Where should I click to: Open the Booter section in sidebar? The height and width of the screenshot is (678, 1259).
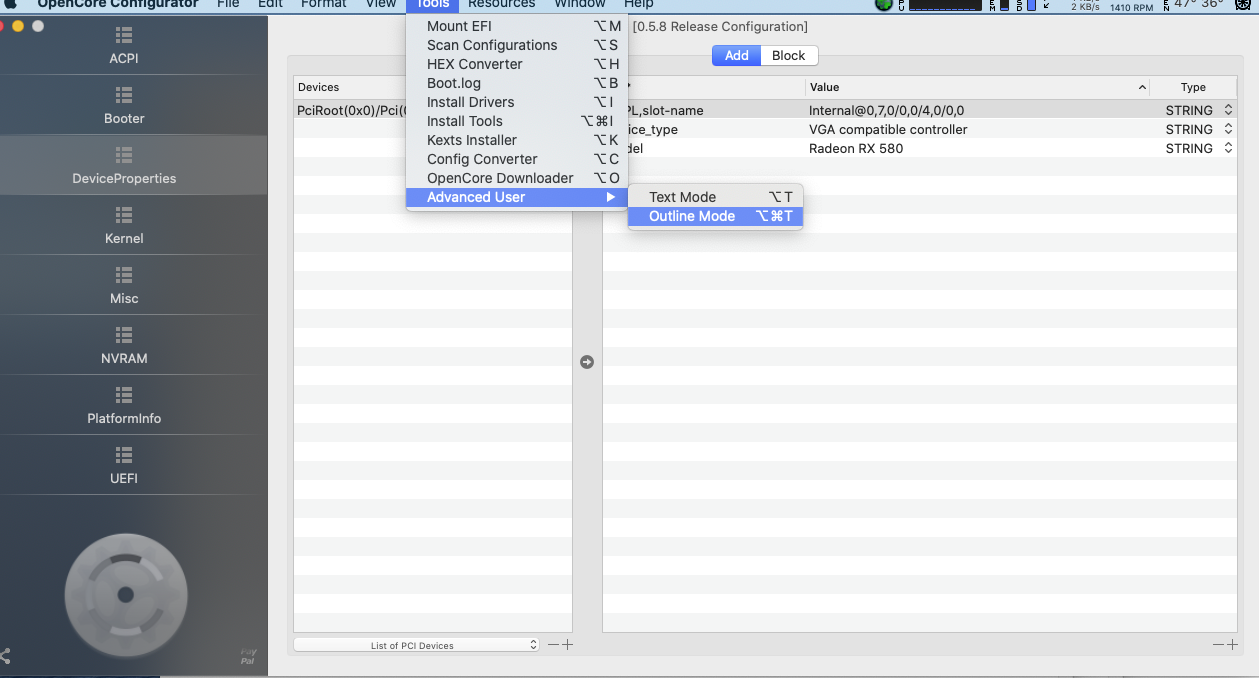point(124,106)
